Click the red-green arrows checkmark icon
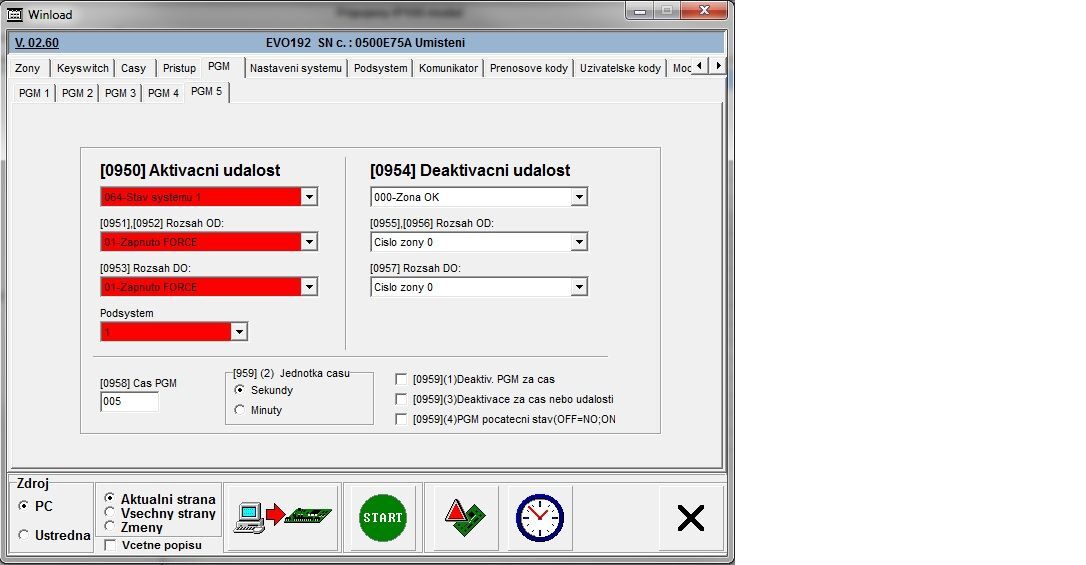 pyautogui.click(x=465, y=517)
